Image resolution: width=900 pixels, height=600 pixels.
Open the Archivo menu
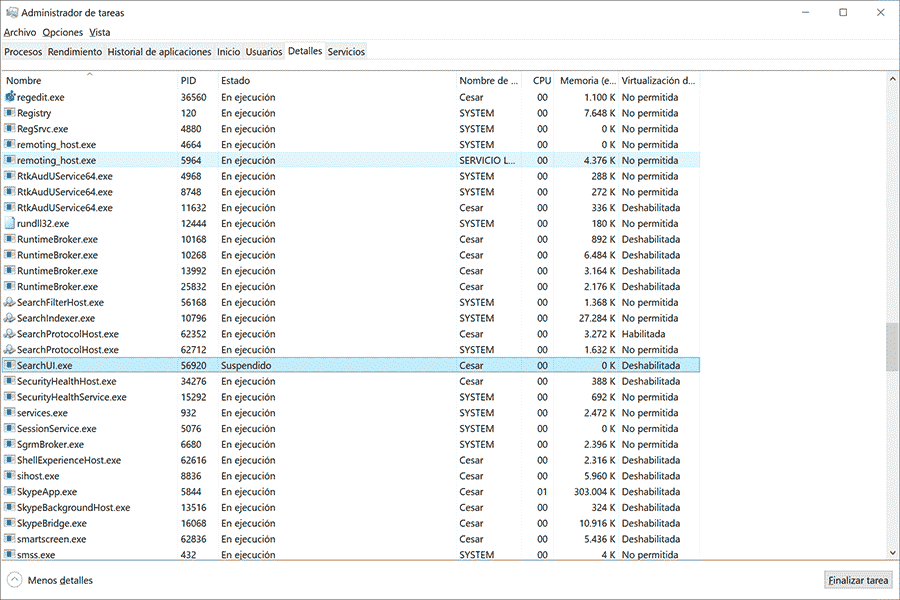pyautogui.click(x=20, y=32)
